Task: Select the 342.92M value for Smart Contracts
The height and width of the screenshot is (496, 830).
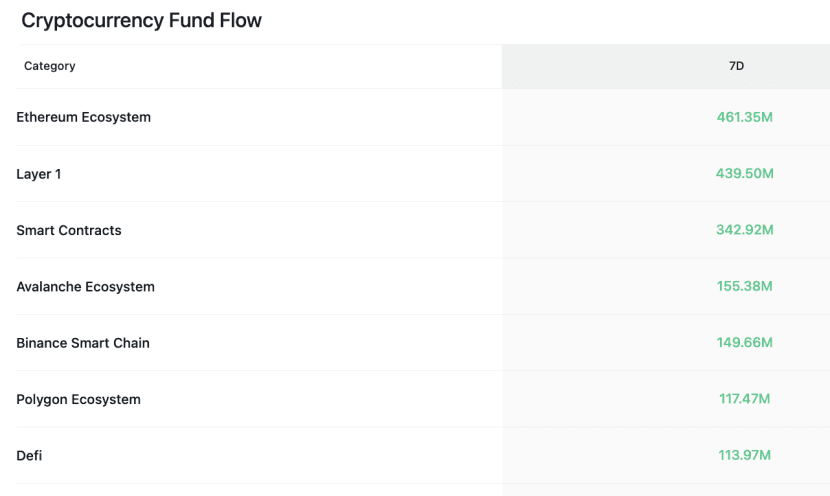Action: click(x=744, y=230)
